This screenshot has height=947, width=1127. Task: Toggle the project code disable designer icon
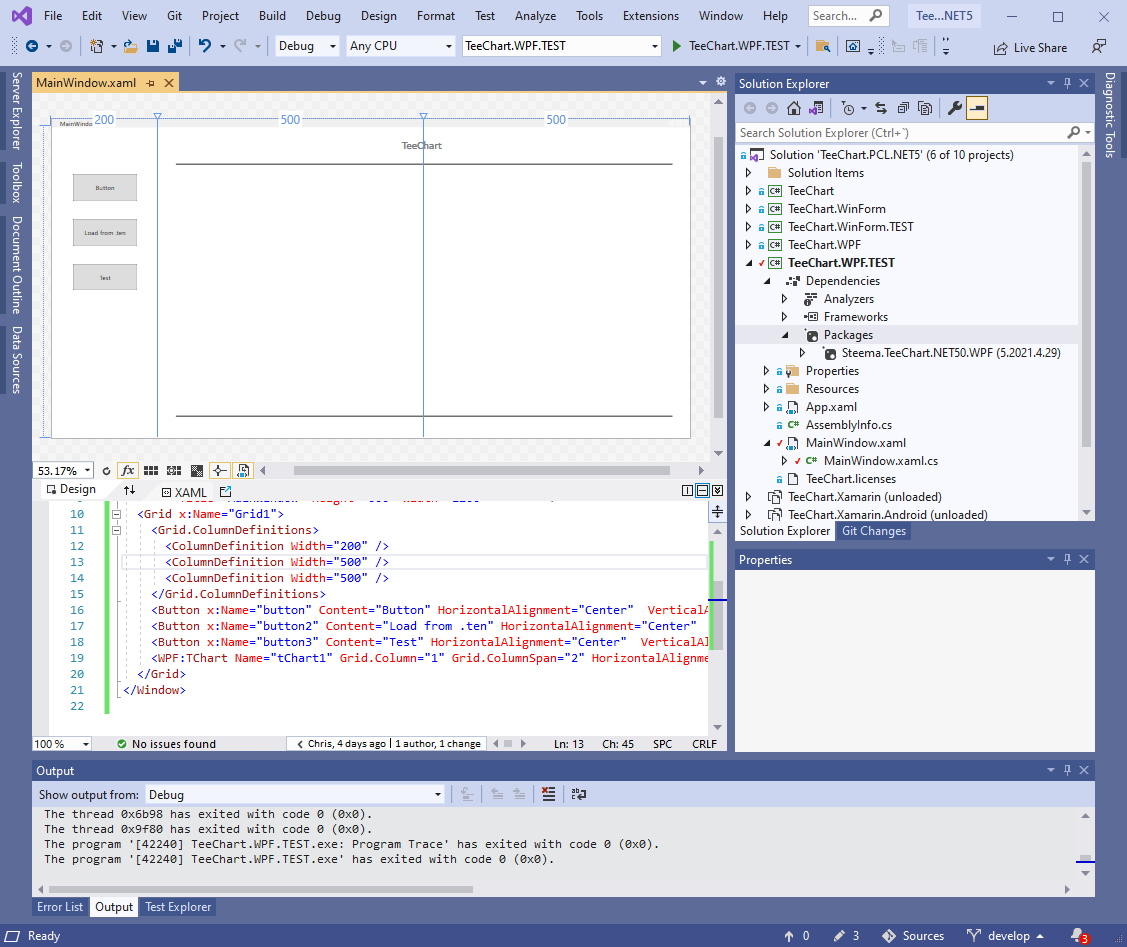click(243, 471)
